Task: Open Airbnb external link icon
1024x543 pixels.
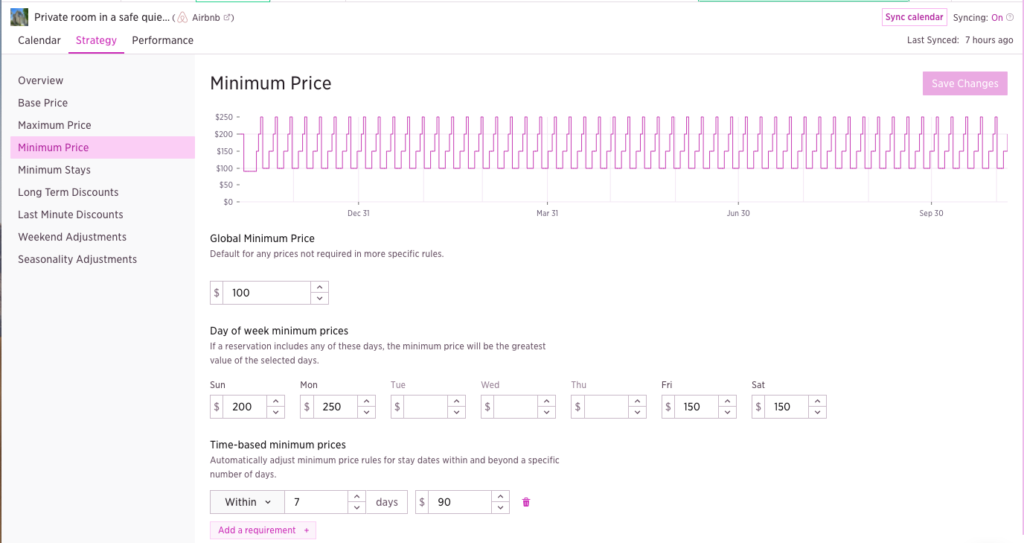Action: pos(229,18)
